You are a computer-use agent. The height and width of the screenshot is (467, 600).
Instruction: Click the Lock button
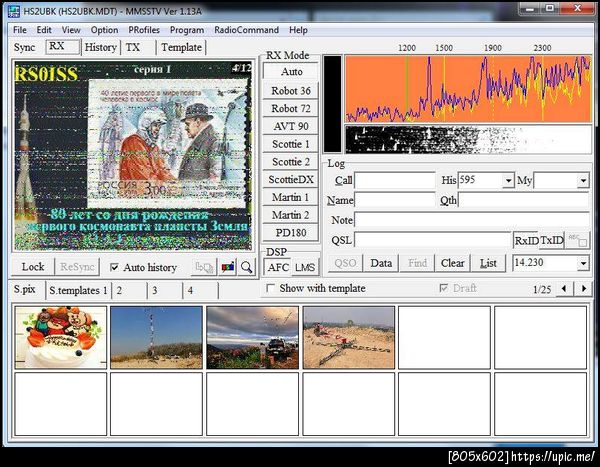[x=33, y=267]
